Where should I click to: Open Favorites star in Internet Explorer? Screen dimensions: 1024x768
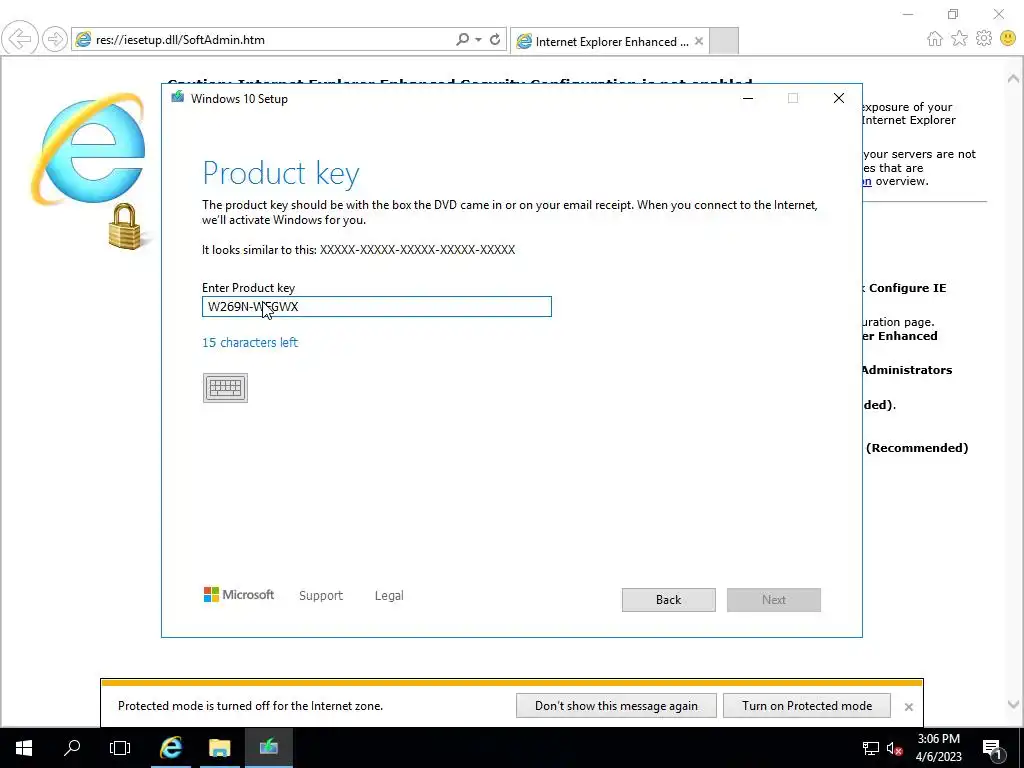tap(959, 39)
